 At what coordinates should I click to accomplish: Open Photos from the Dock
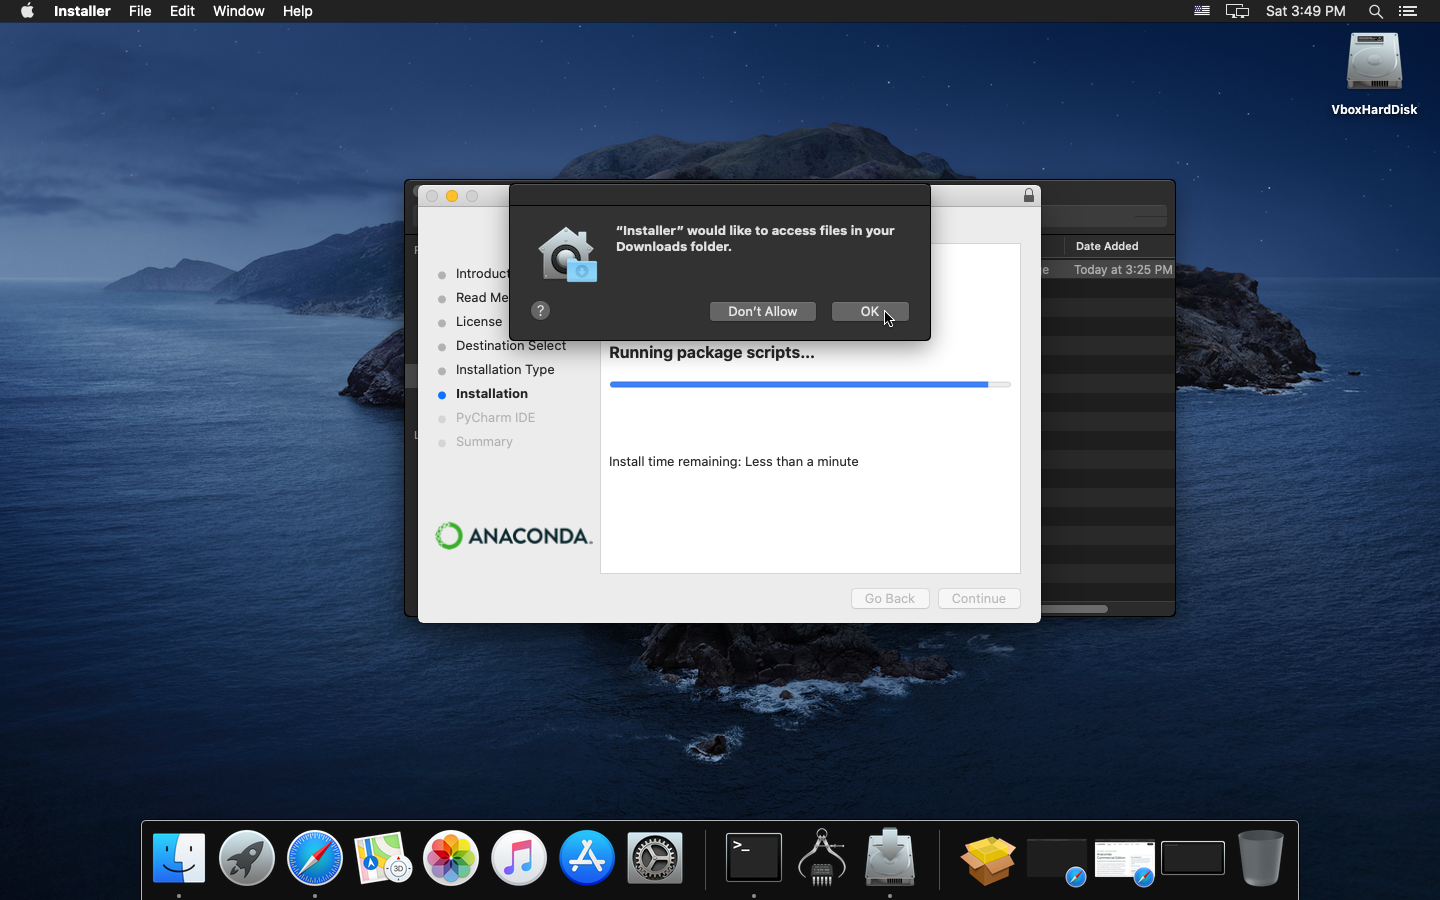tap(451, 858)
